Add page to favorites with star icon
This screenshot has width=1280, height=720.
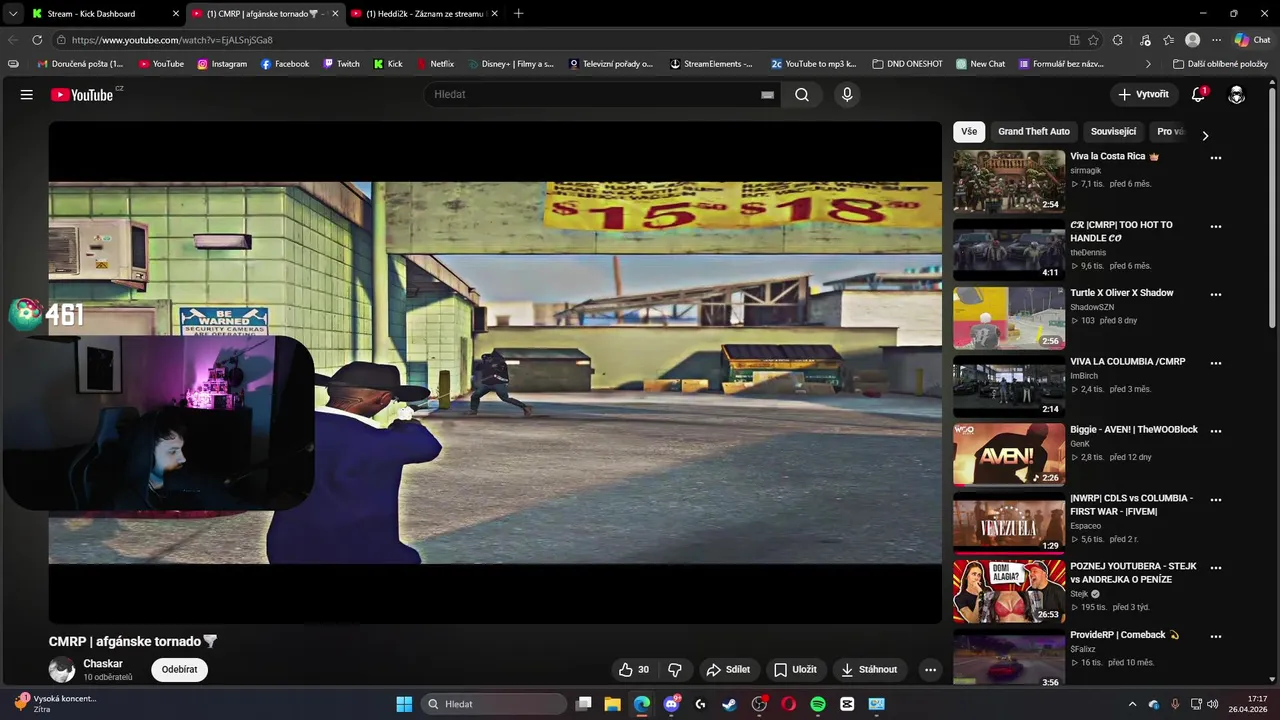coord(1093,40)
